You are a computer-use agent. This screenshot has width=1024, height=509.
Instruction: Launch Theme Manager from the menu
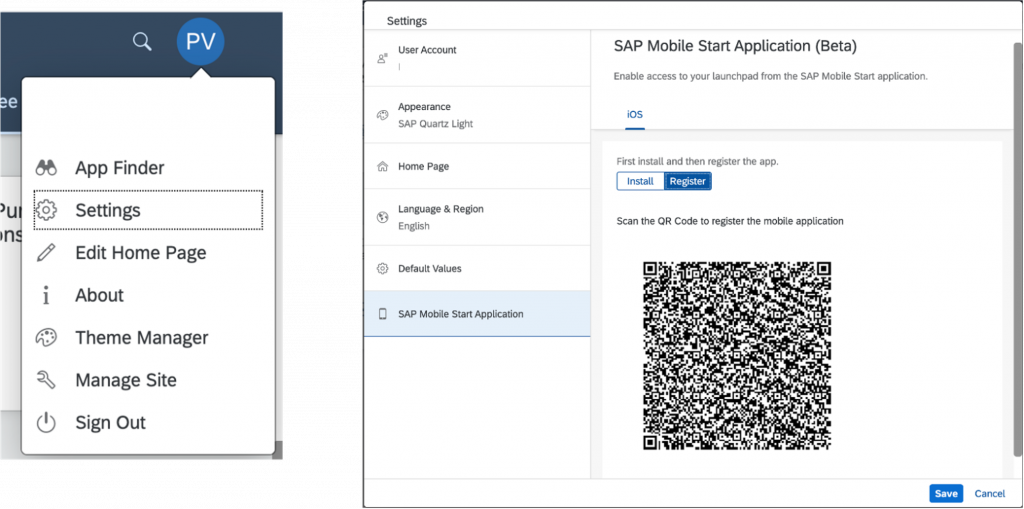point(148,338)
